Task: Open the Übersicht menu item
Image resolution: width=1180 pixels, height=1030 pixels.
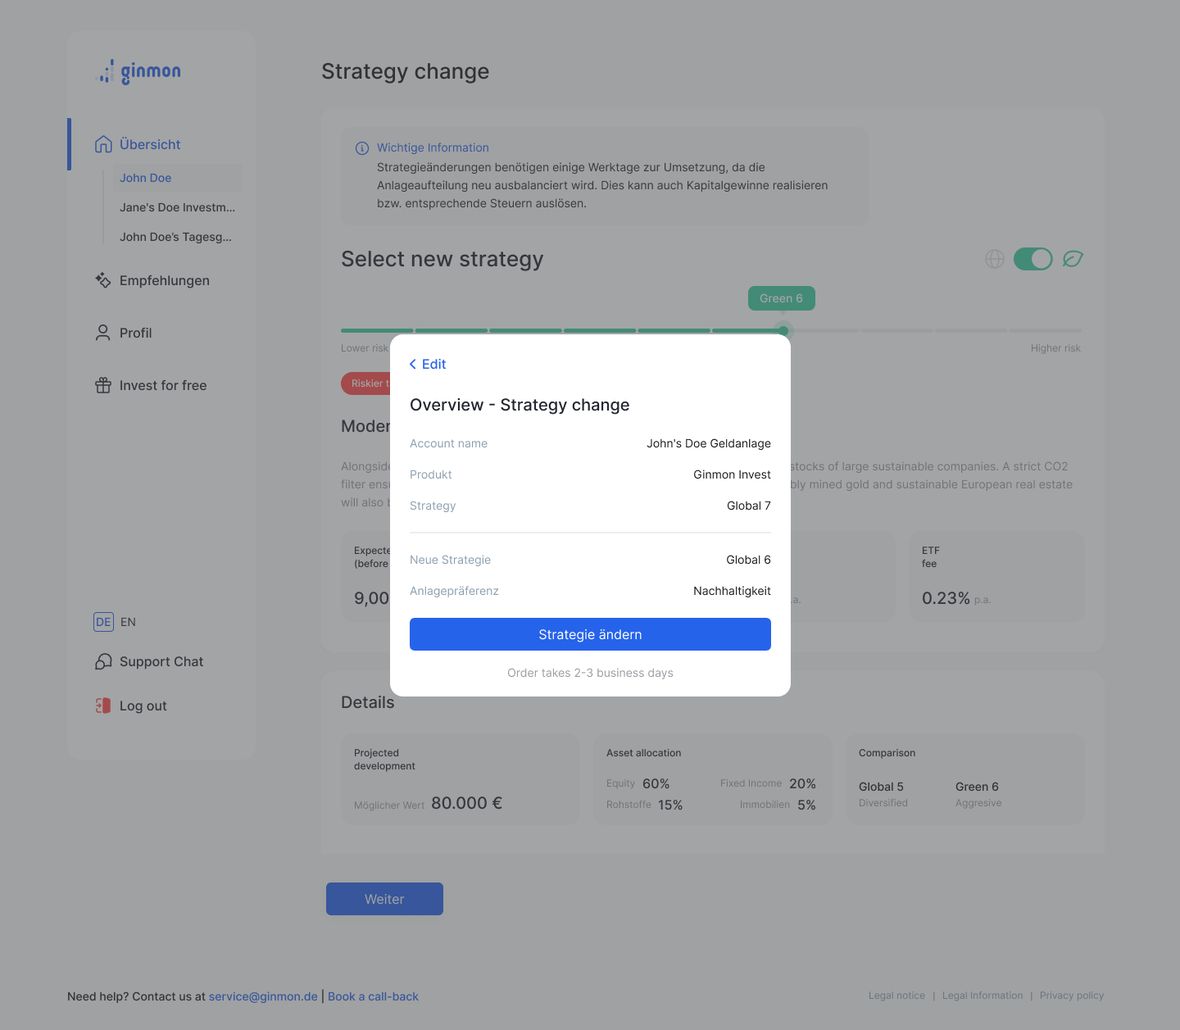Action: 150,144
